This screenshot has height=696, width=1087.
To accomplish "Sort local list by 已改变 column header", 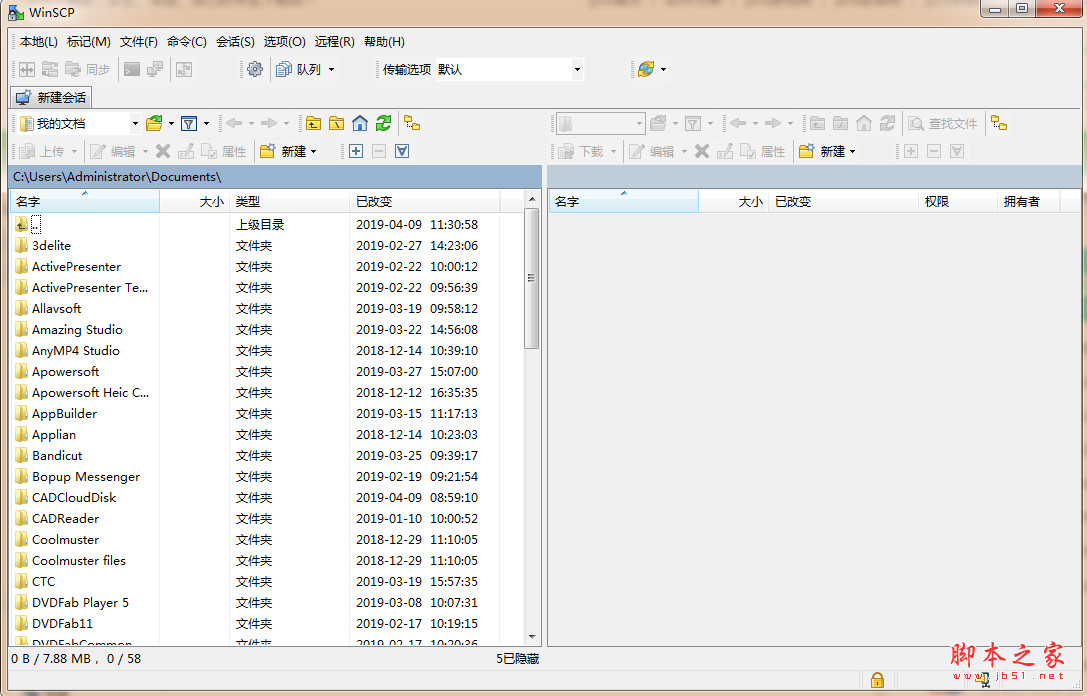I will click(425, 202).
